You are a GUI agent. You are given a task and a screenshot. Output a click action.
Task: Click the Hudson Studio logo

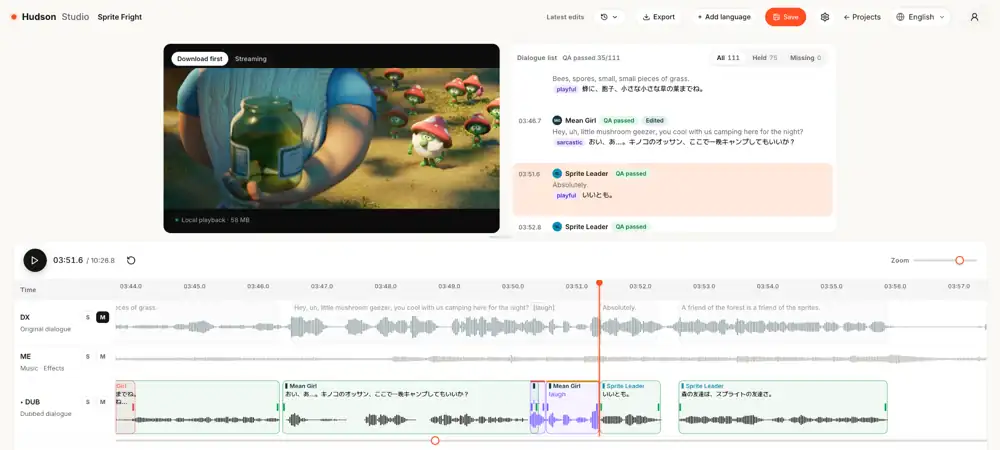click(50, 17)
